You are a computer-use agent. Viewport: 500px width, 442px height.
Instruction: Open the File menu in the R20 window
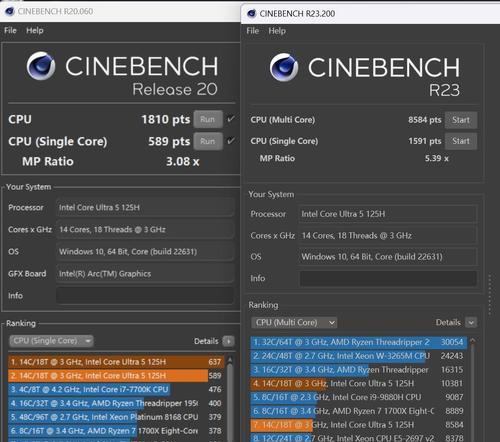10,30
